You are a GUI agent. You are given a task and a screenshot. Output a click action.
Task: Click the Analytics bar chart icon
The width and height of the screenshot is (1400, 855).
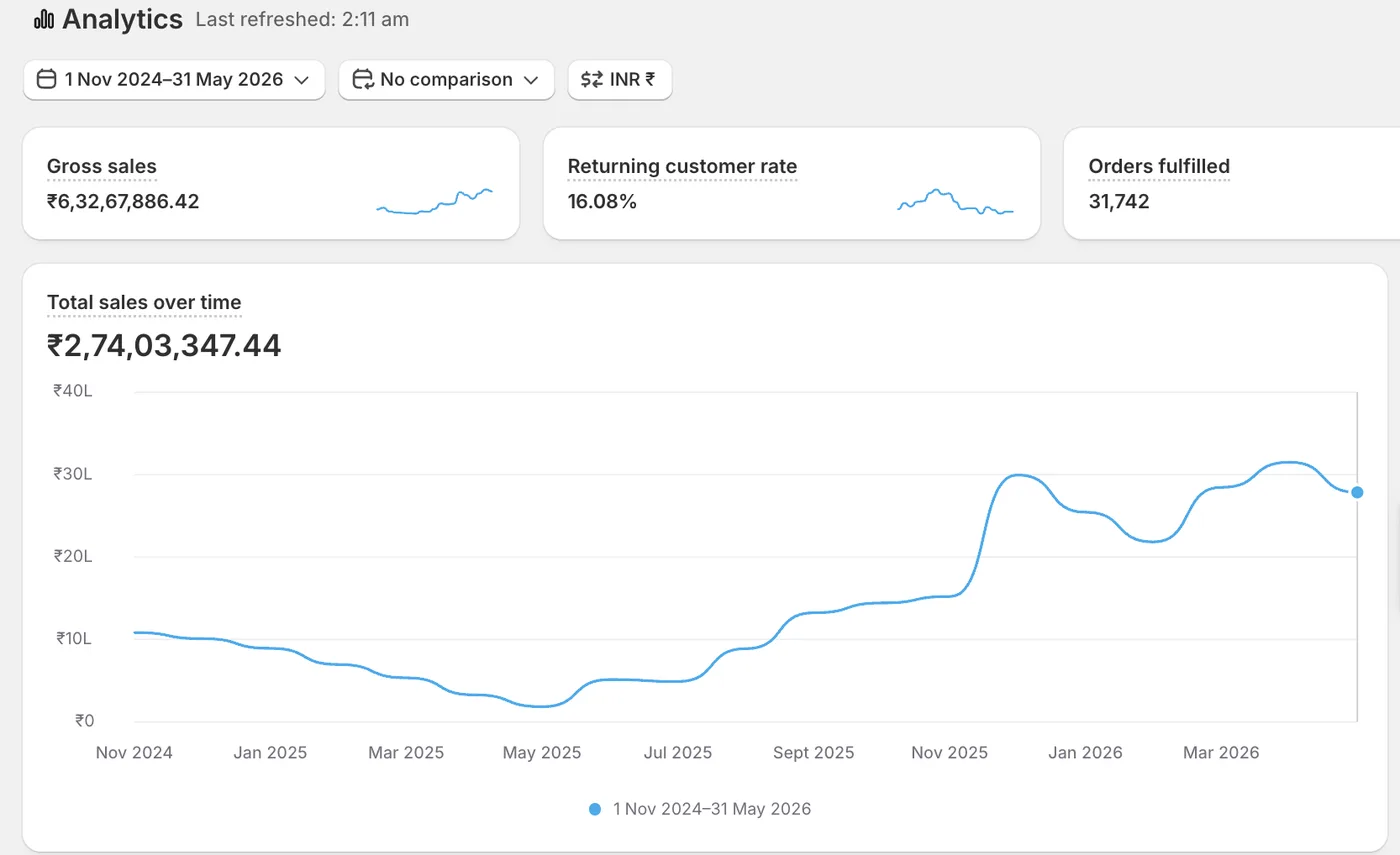(44, 19)
